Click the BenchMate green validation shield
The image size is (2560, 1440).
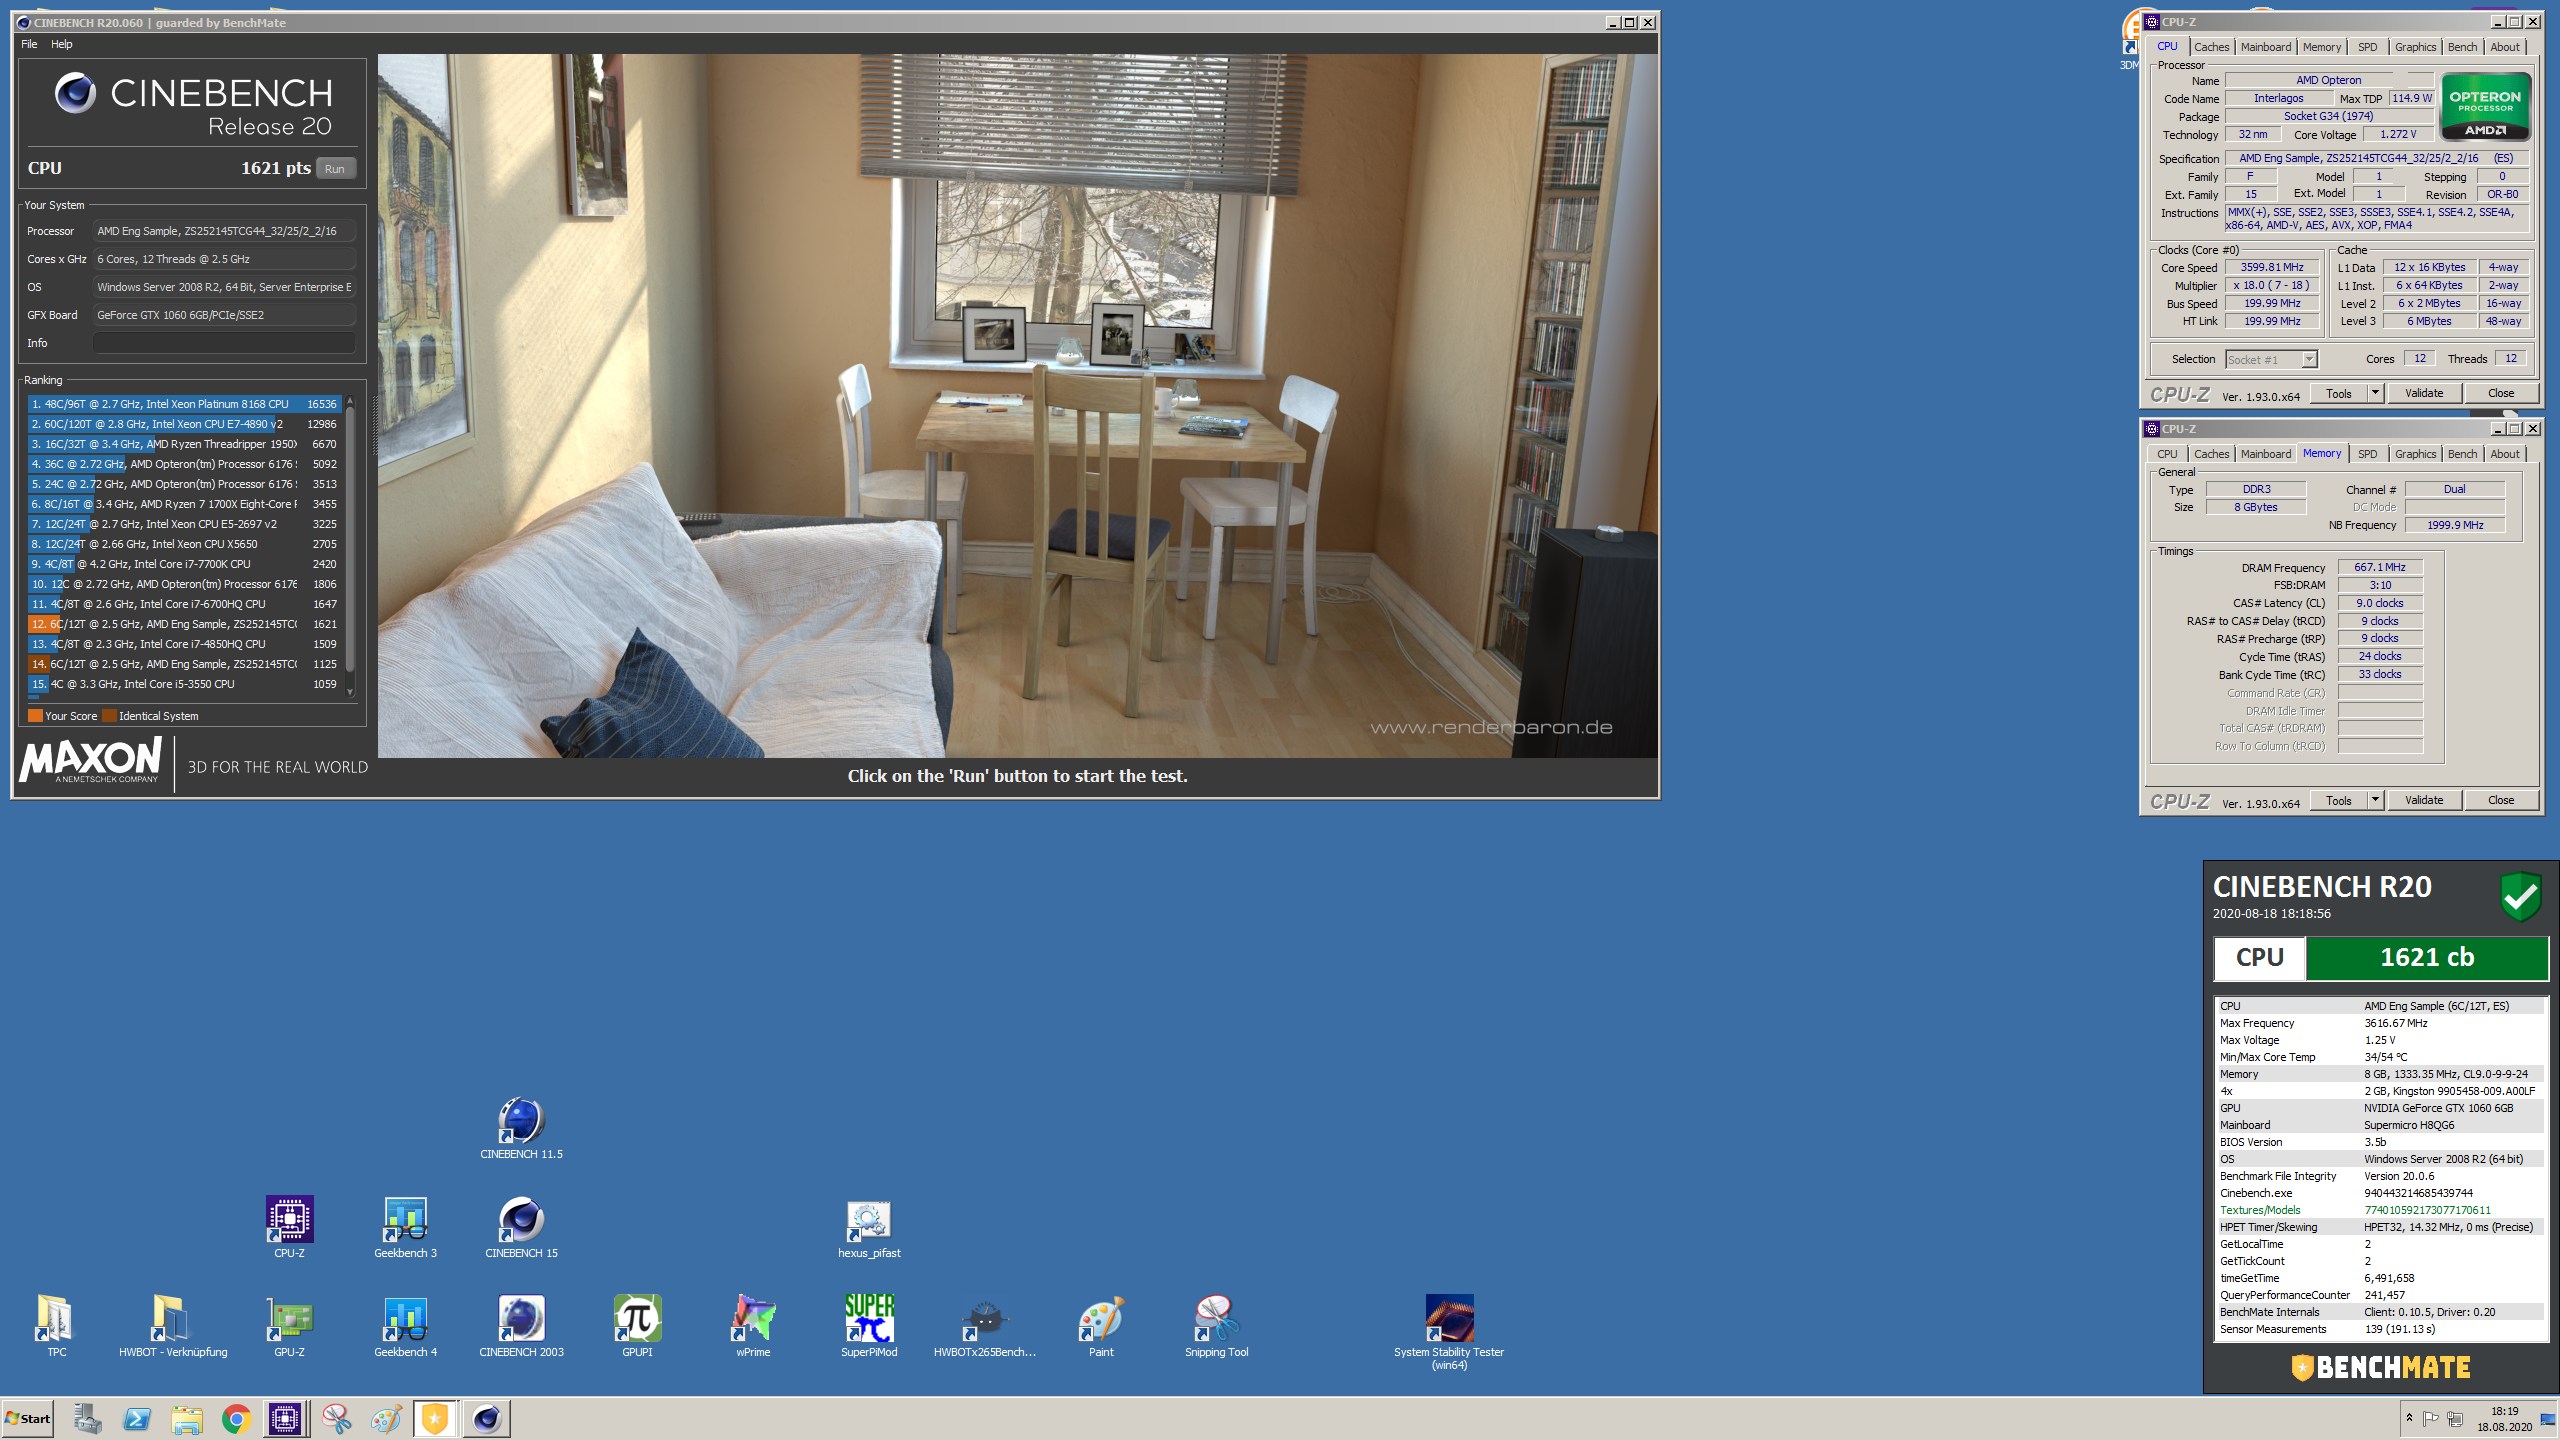click(2520, 897)
